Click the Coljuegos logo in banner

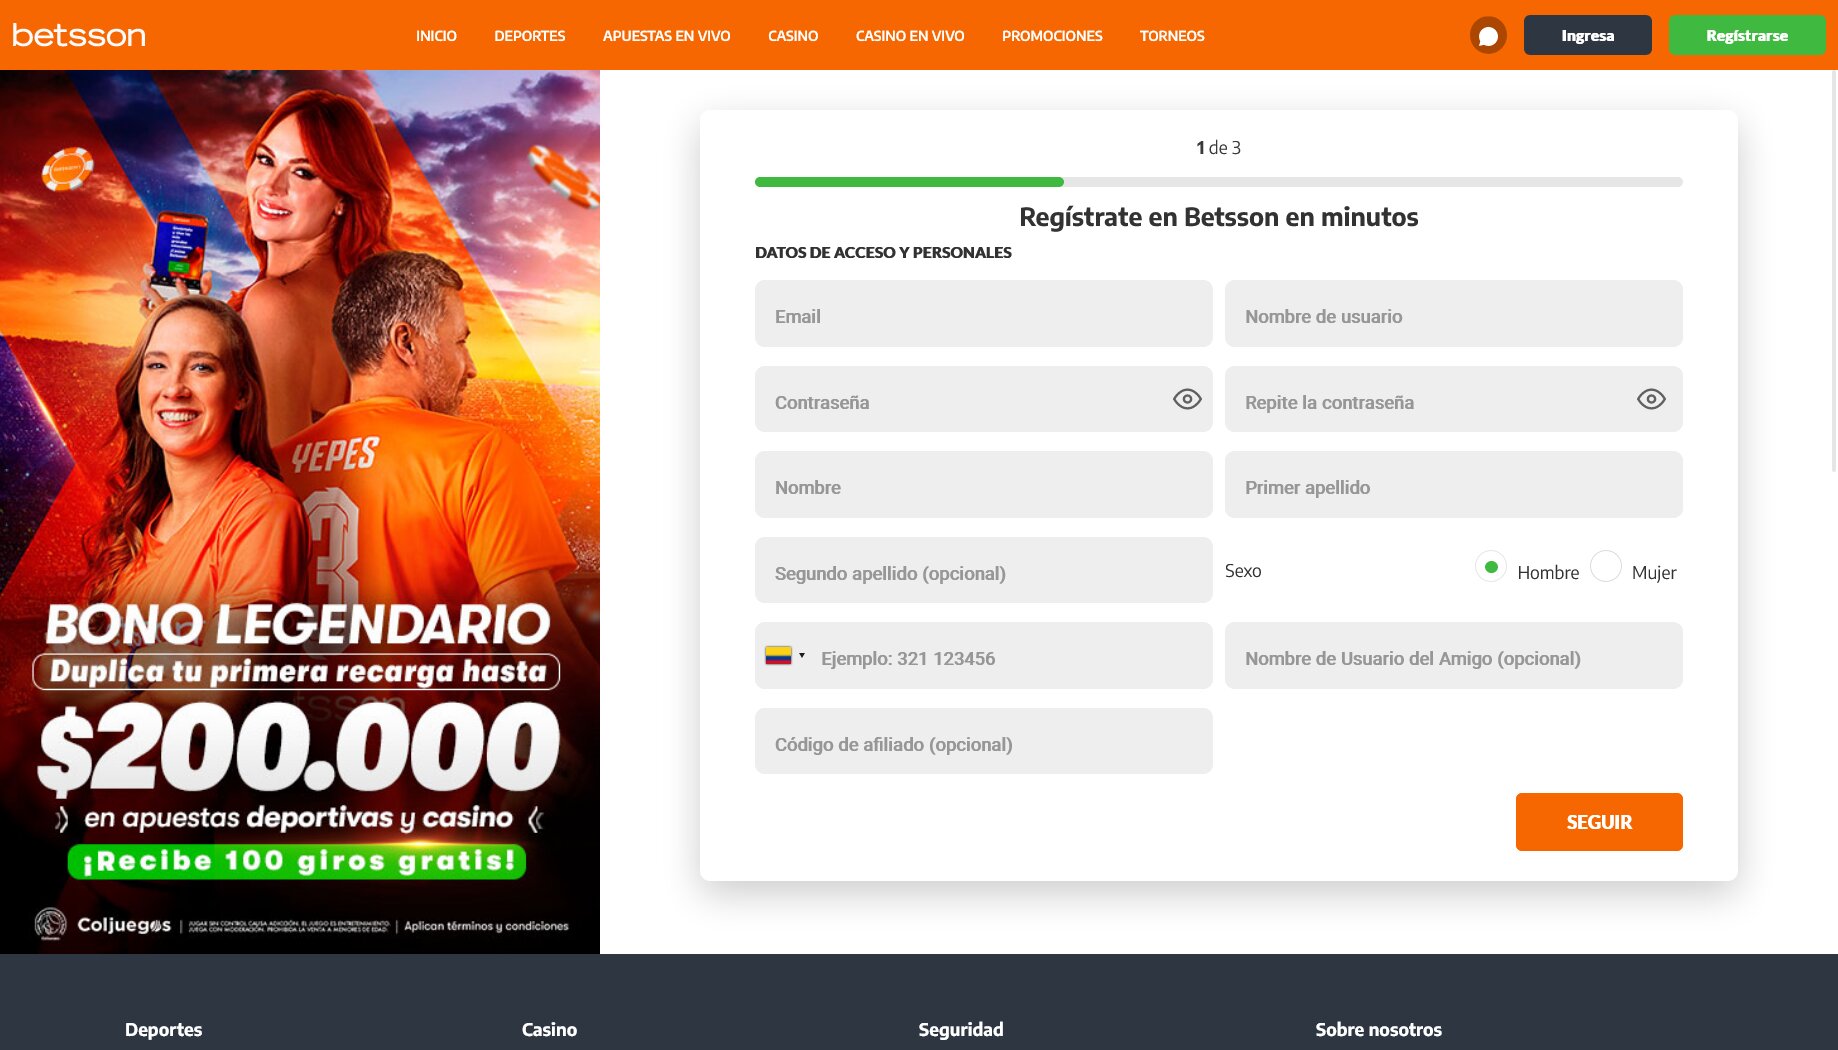(103, 924)
